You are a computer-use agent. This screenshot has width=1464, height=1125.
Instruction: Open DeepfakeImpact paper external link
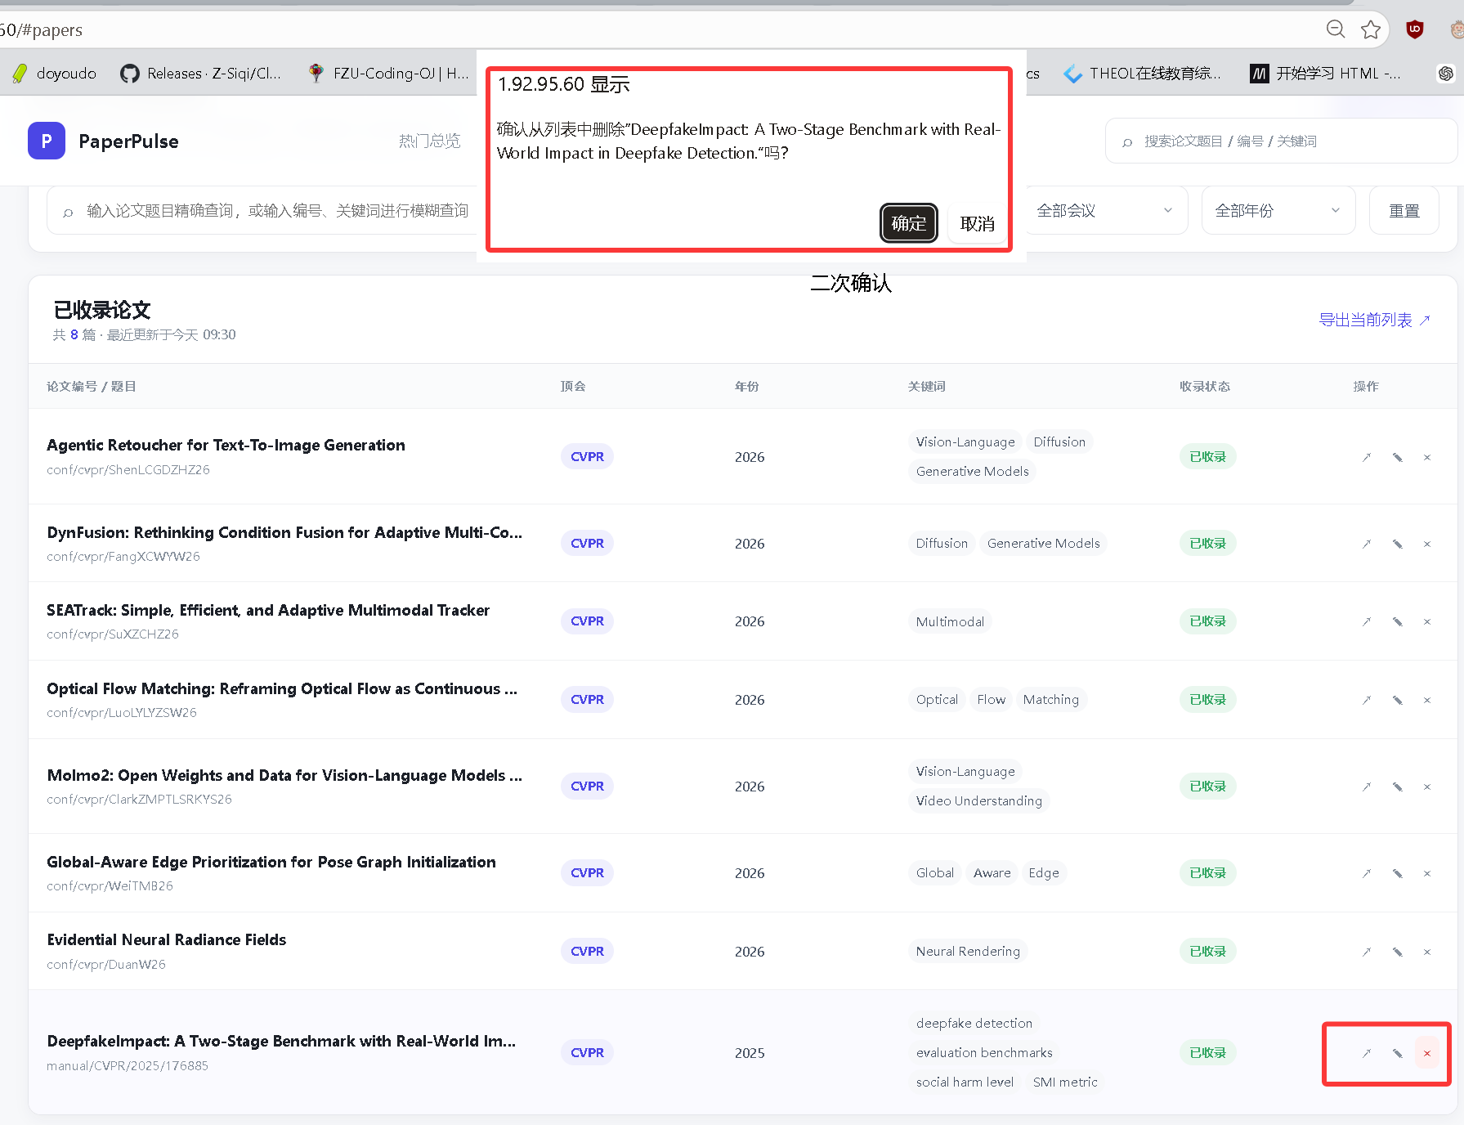click(1366, 1053)
